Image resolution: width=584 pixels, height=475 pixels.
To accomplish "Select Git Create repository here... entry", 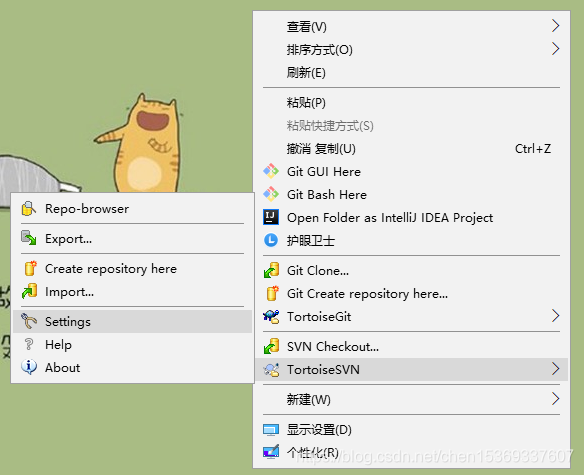I will [x=411, y=294].
